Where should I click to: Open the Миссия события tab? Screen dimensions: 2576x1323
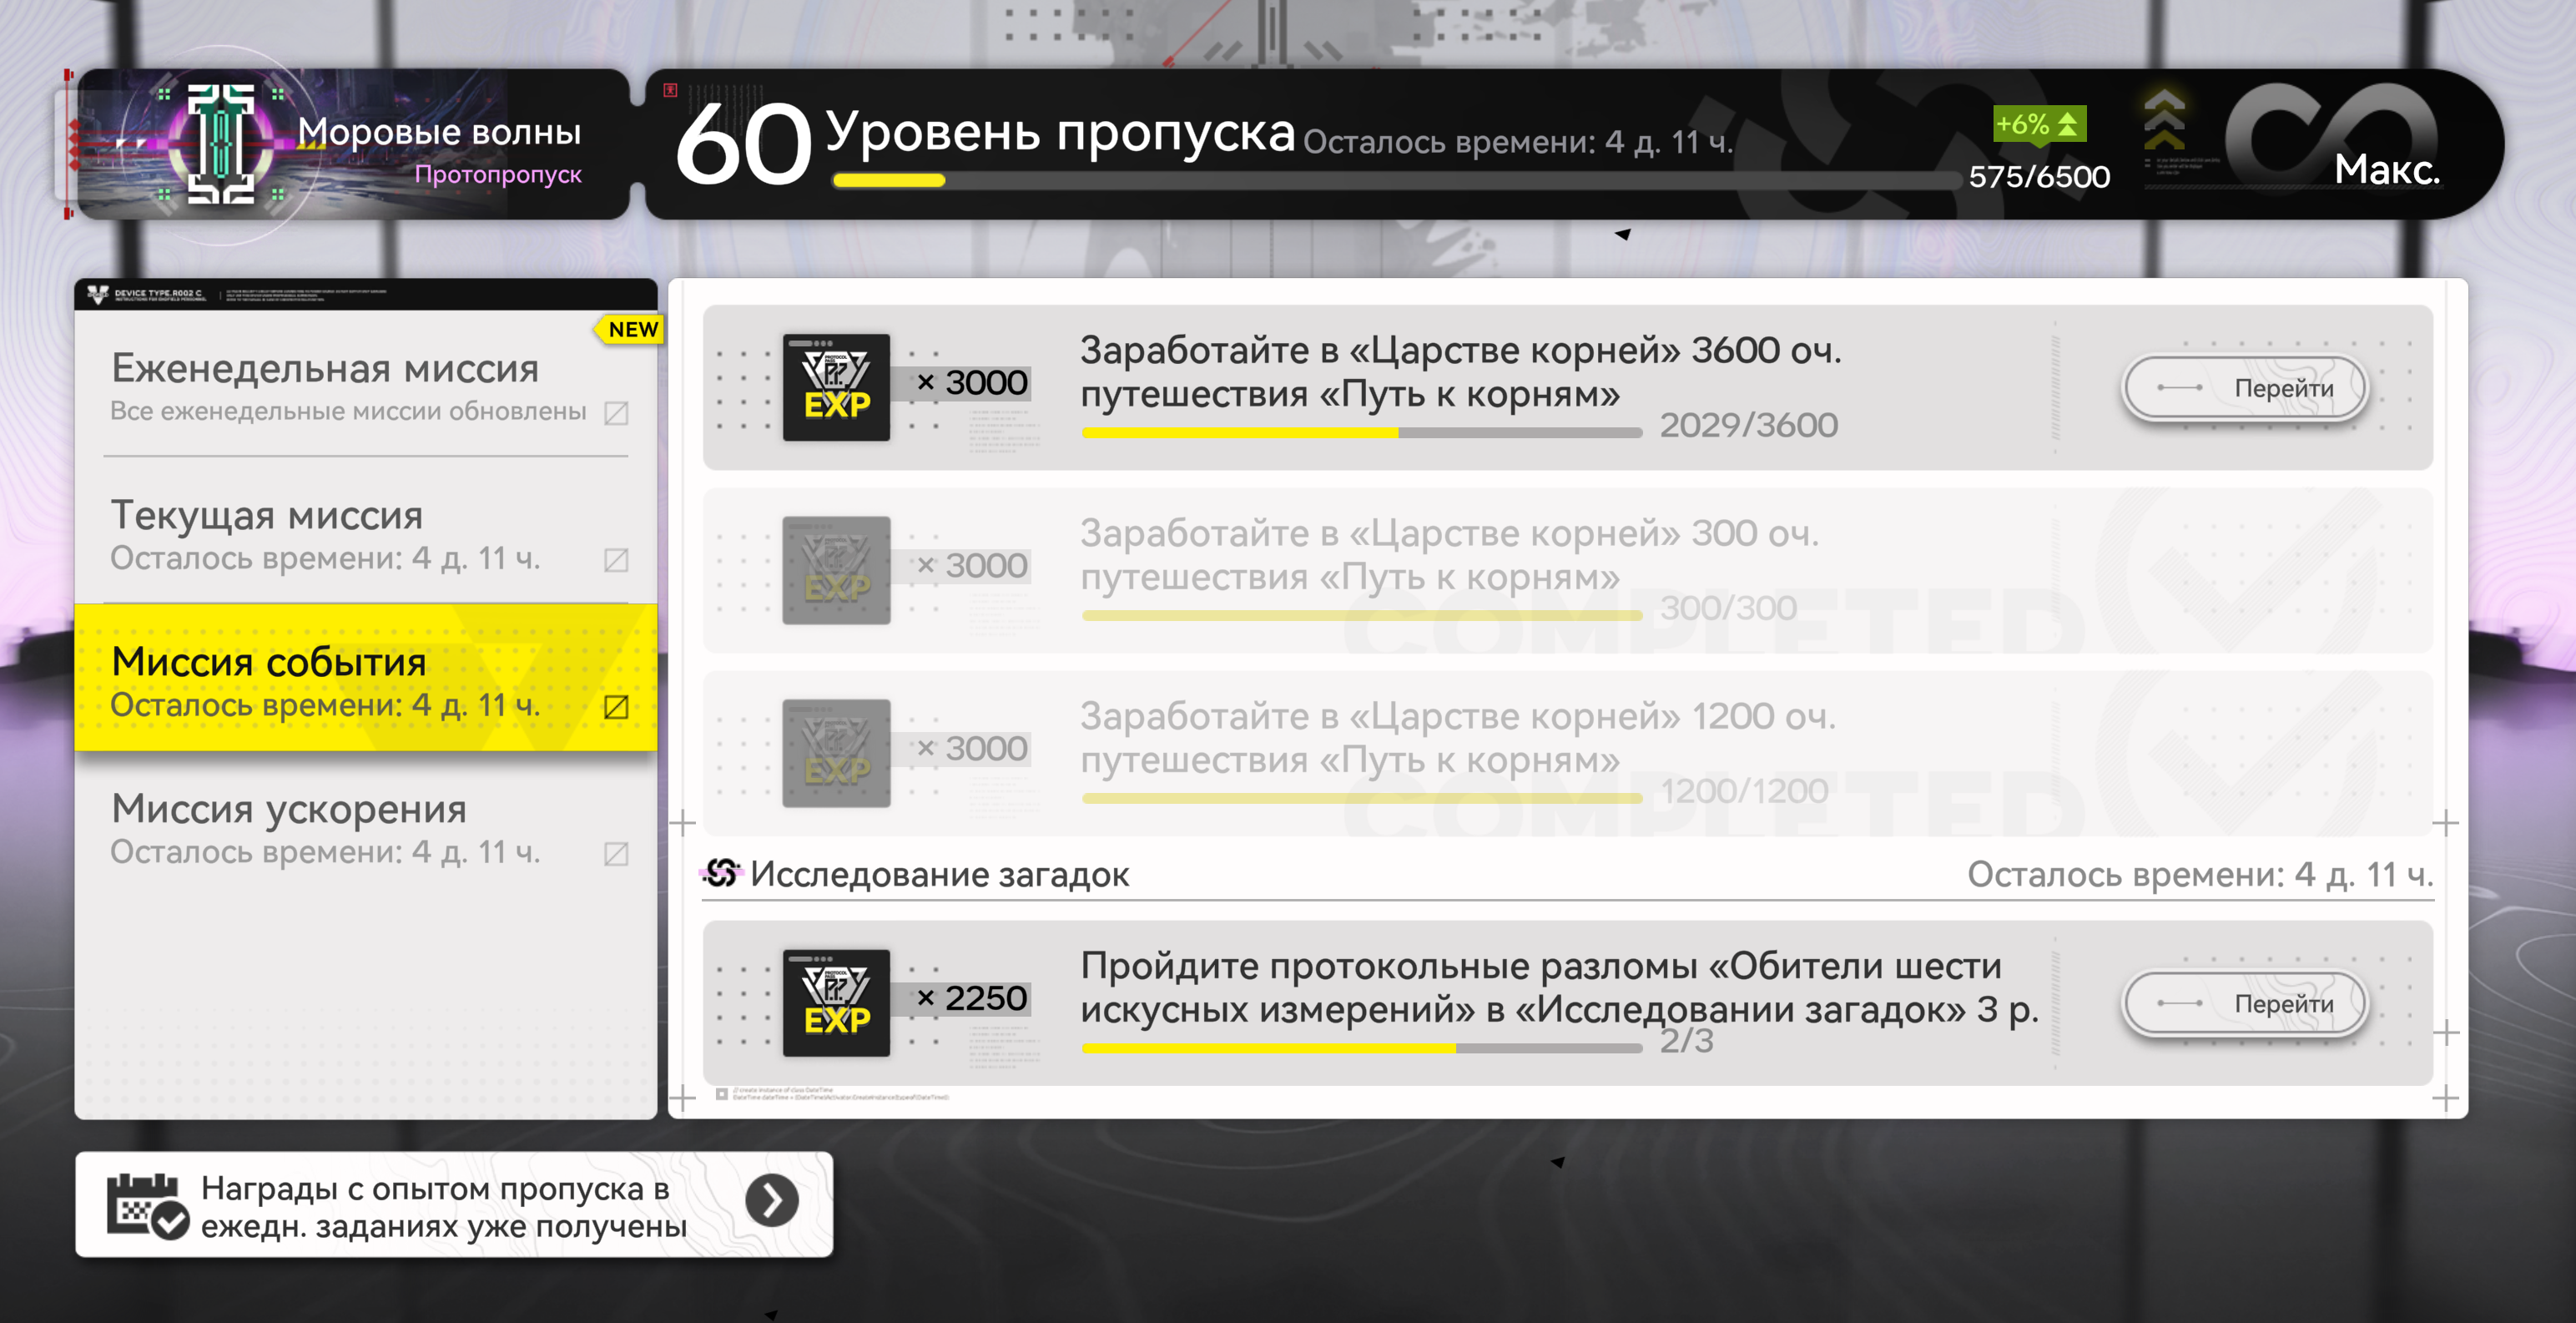(x=366, y=678)
